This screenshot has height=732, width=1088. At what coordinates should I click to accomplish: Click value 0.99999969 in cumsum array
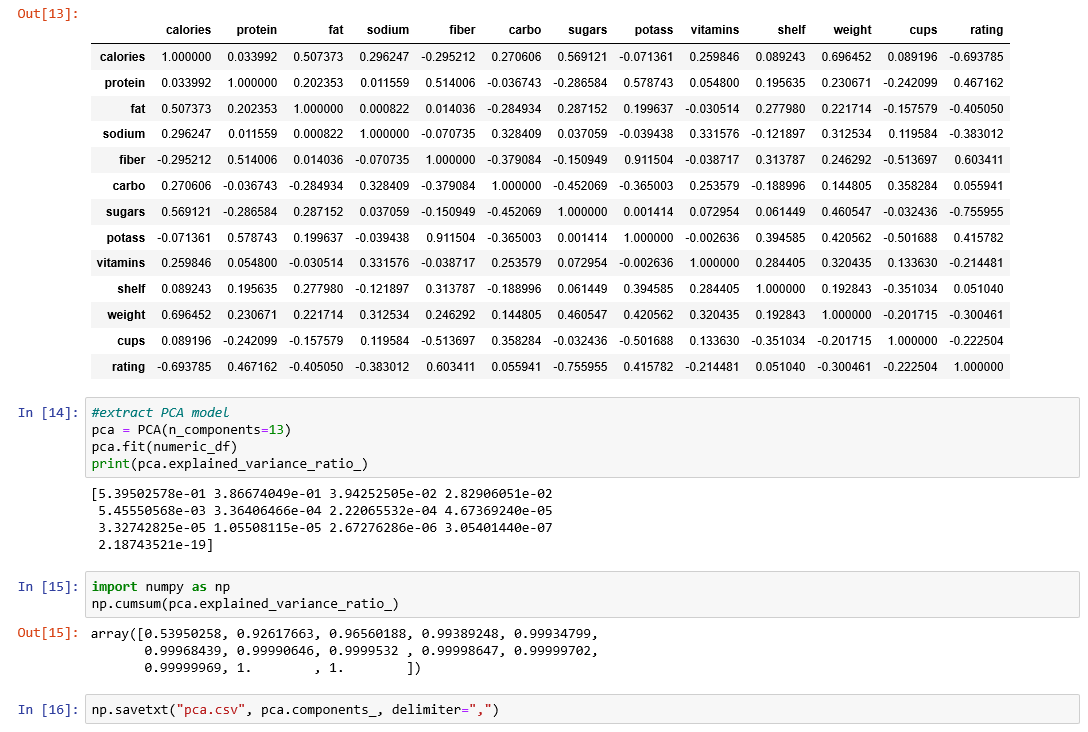tap(183, 667)
